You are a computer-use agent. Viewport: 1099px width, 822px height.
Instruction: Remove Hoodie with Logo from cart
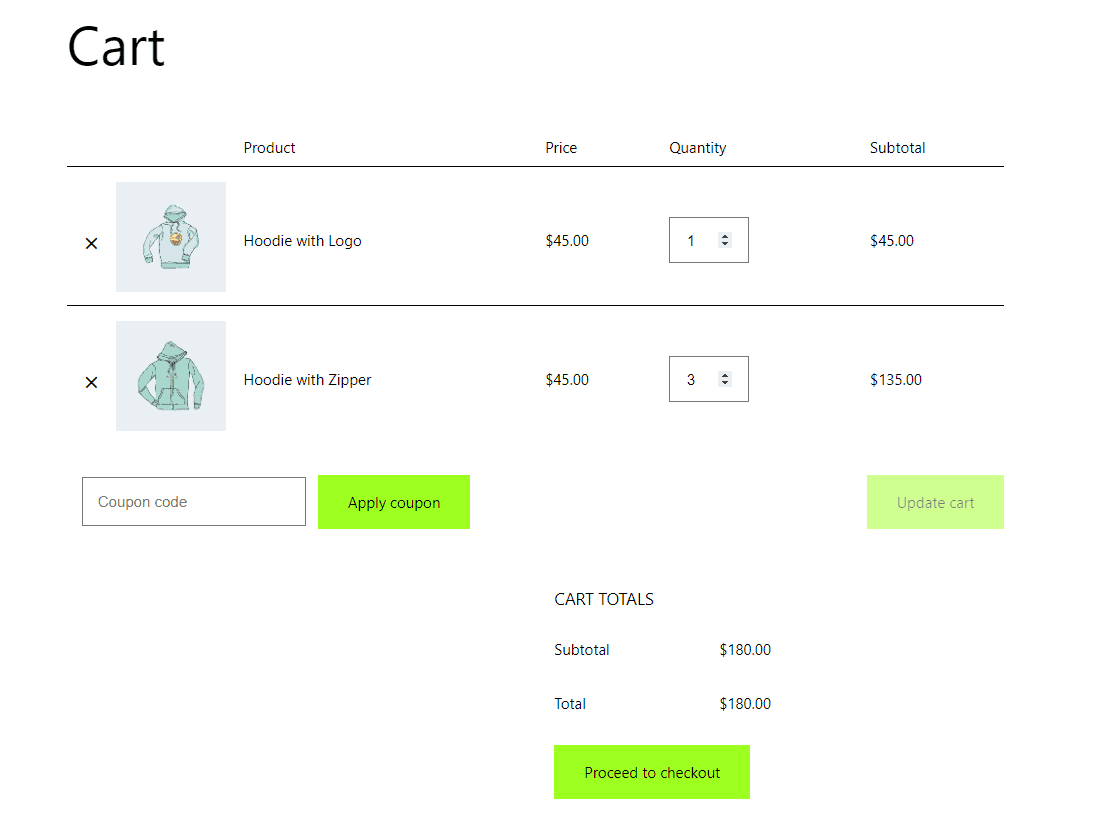[x=91, y=242]
